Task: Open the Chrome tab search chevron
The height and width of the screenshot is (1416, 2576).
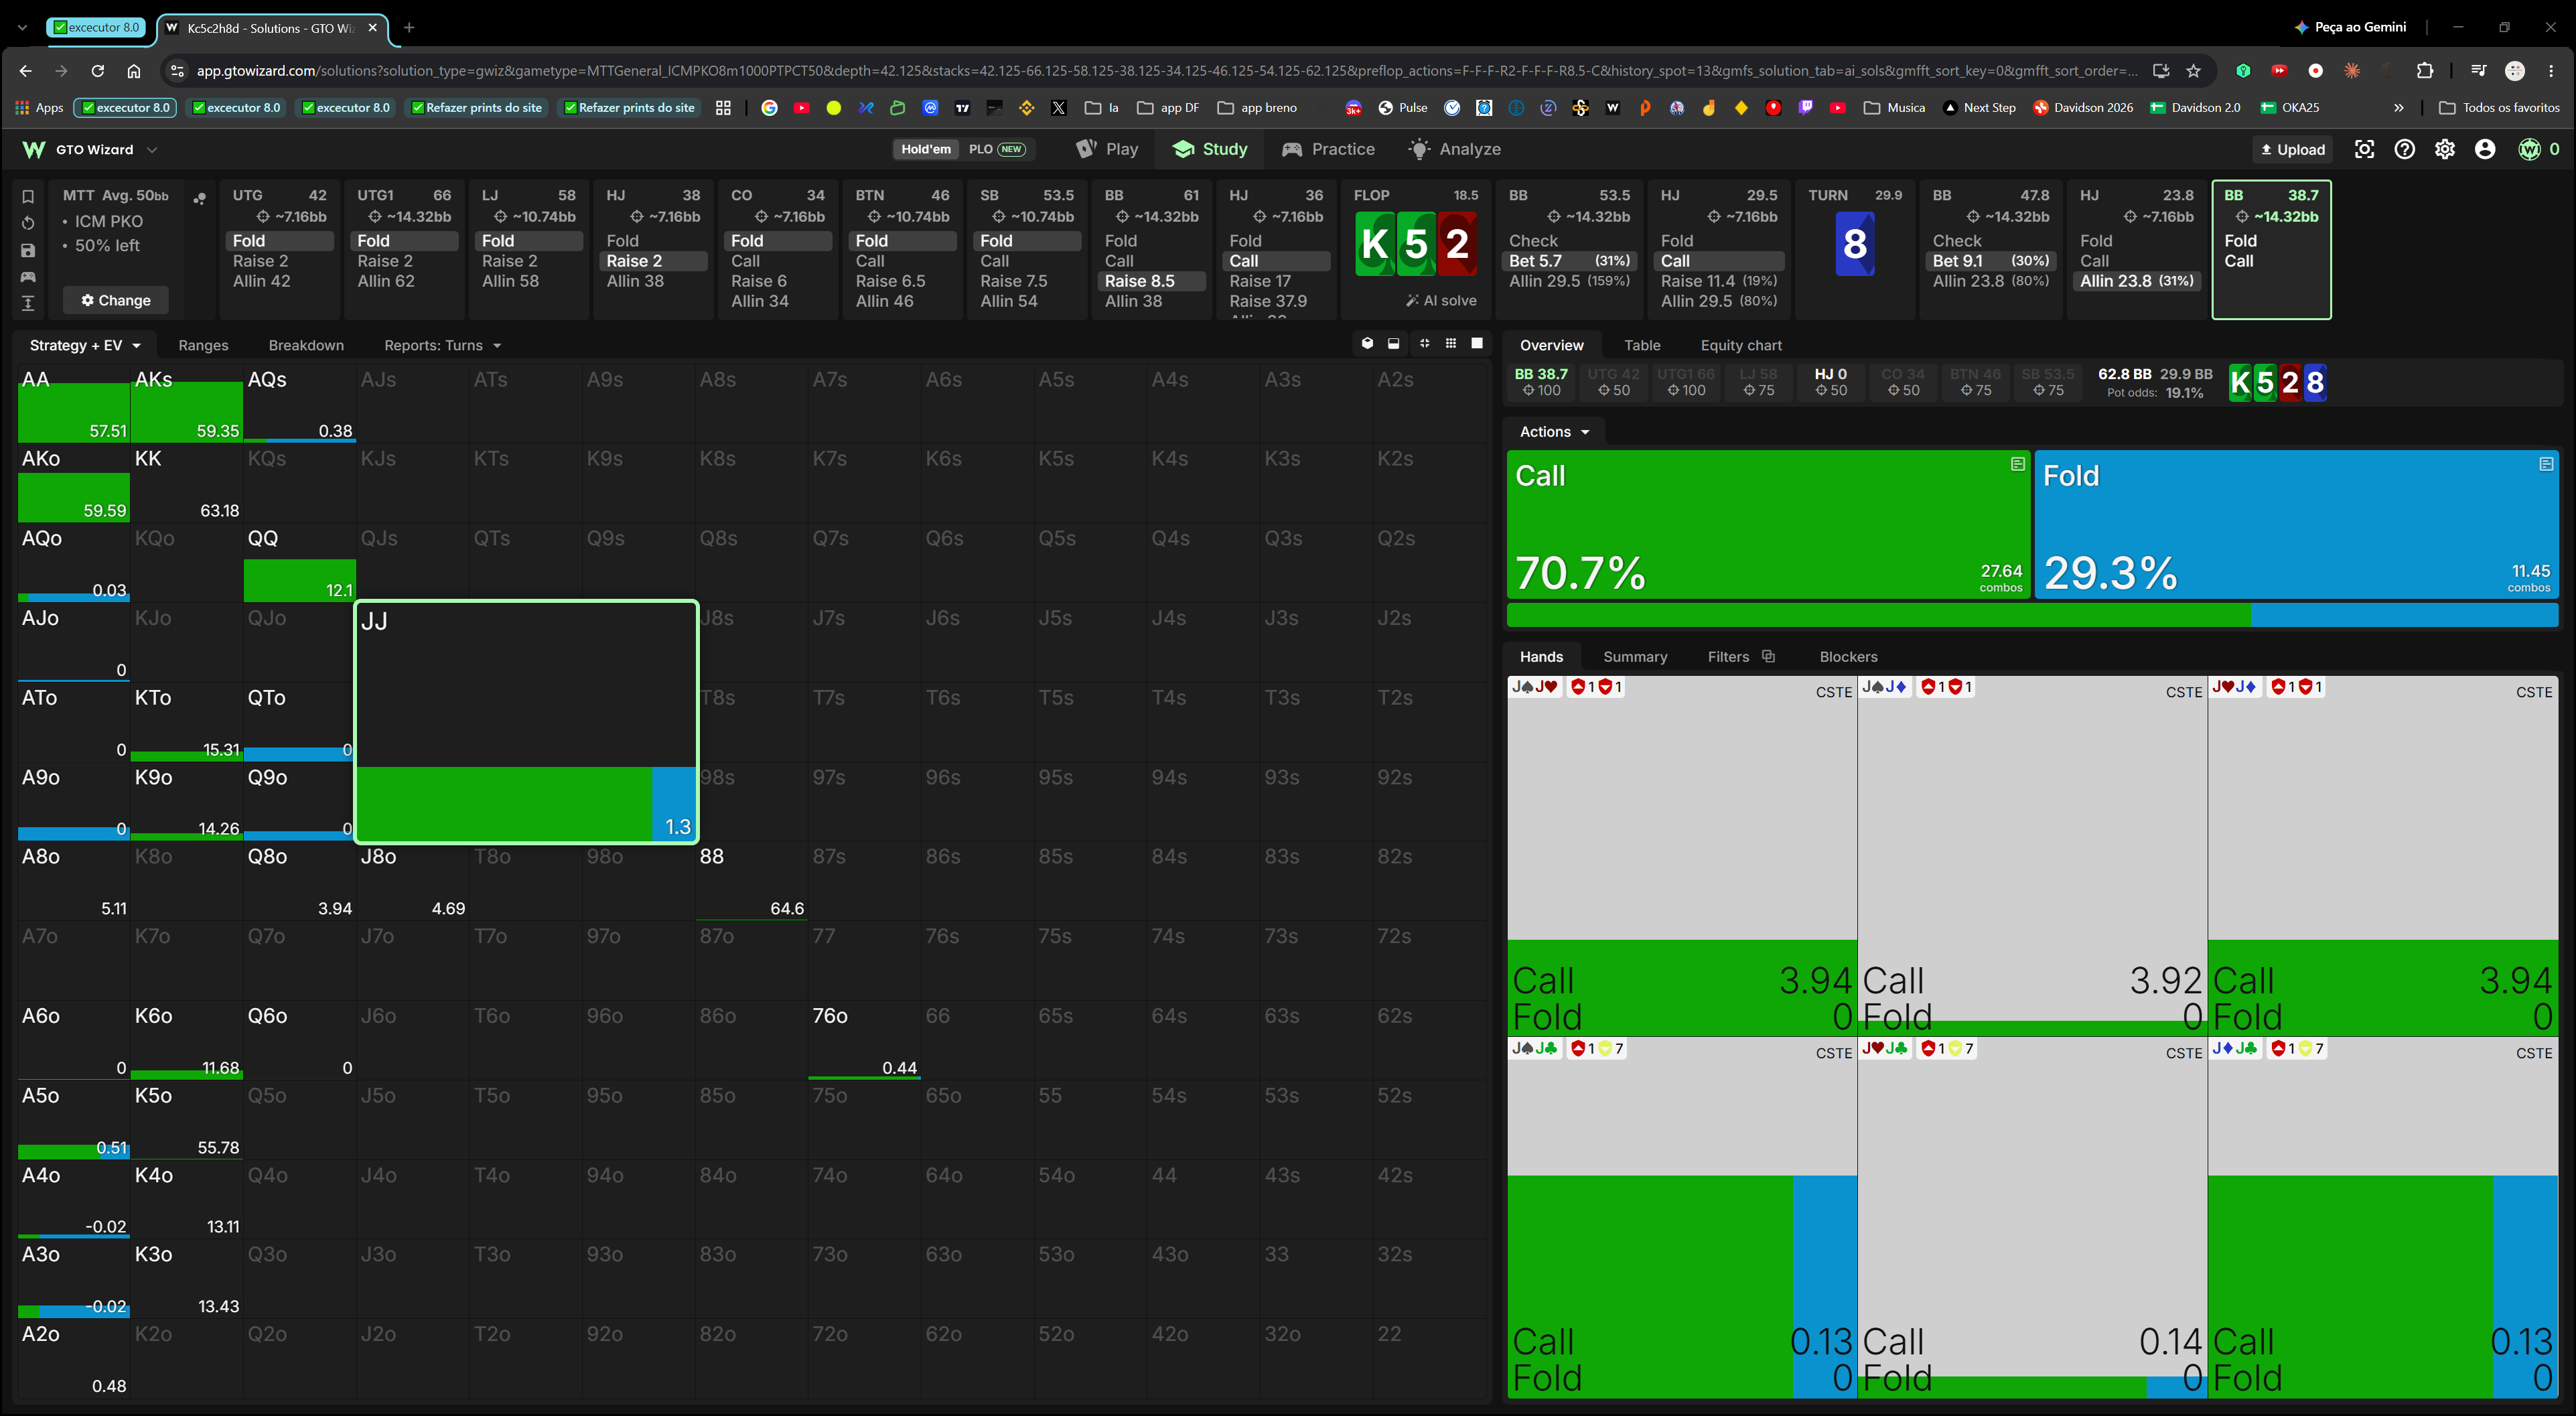Action: (22, 27)
